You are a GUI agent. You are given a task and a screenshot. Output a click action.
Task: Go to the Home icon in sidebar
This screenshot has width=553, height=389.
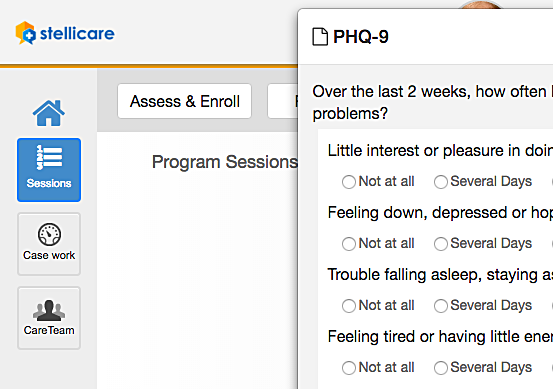[49, 113]
